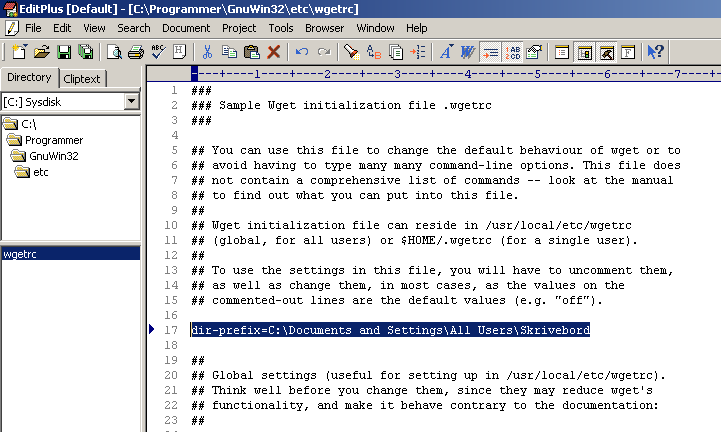Paste from clipboard with the Paste icon
Viewport: 721px width, 432px height.
click(252, 52)
